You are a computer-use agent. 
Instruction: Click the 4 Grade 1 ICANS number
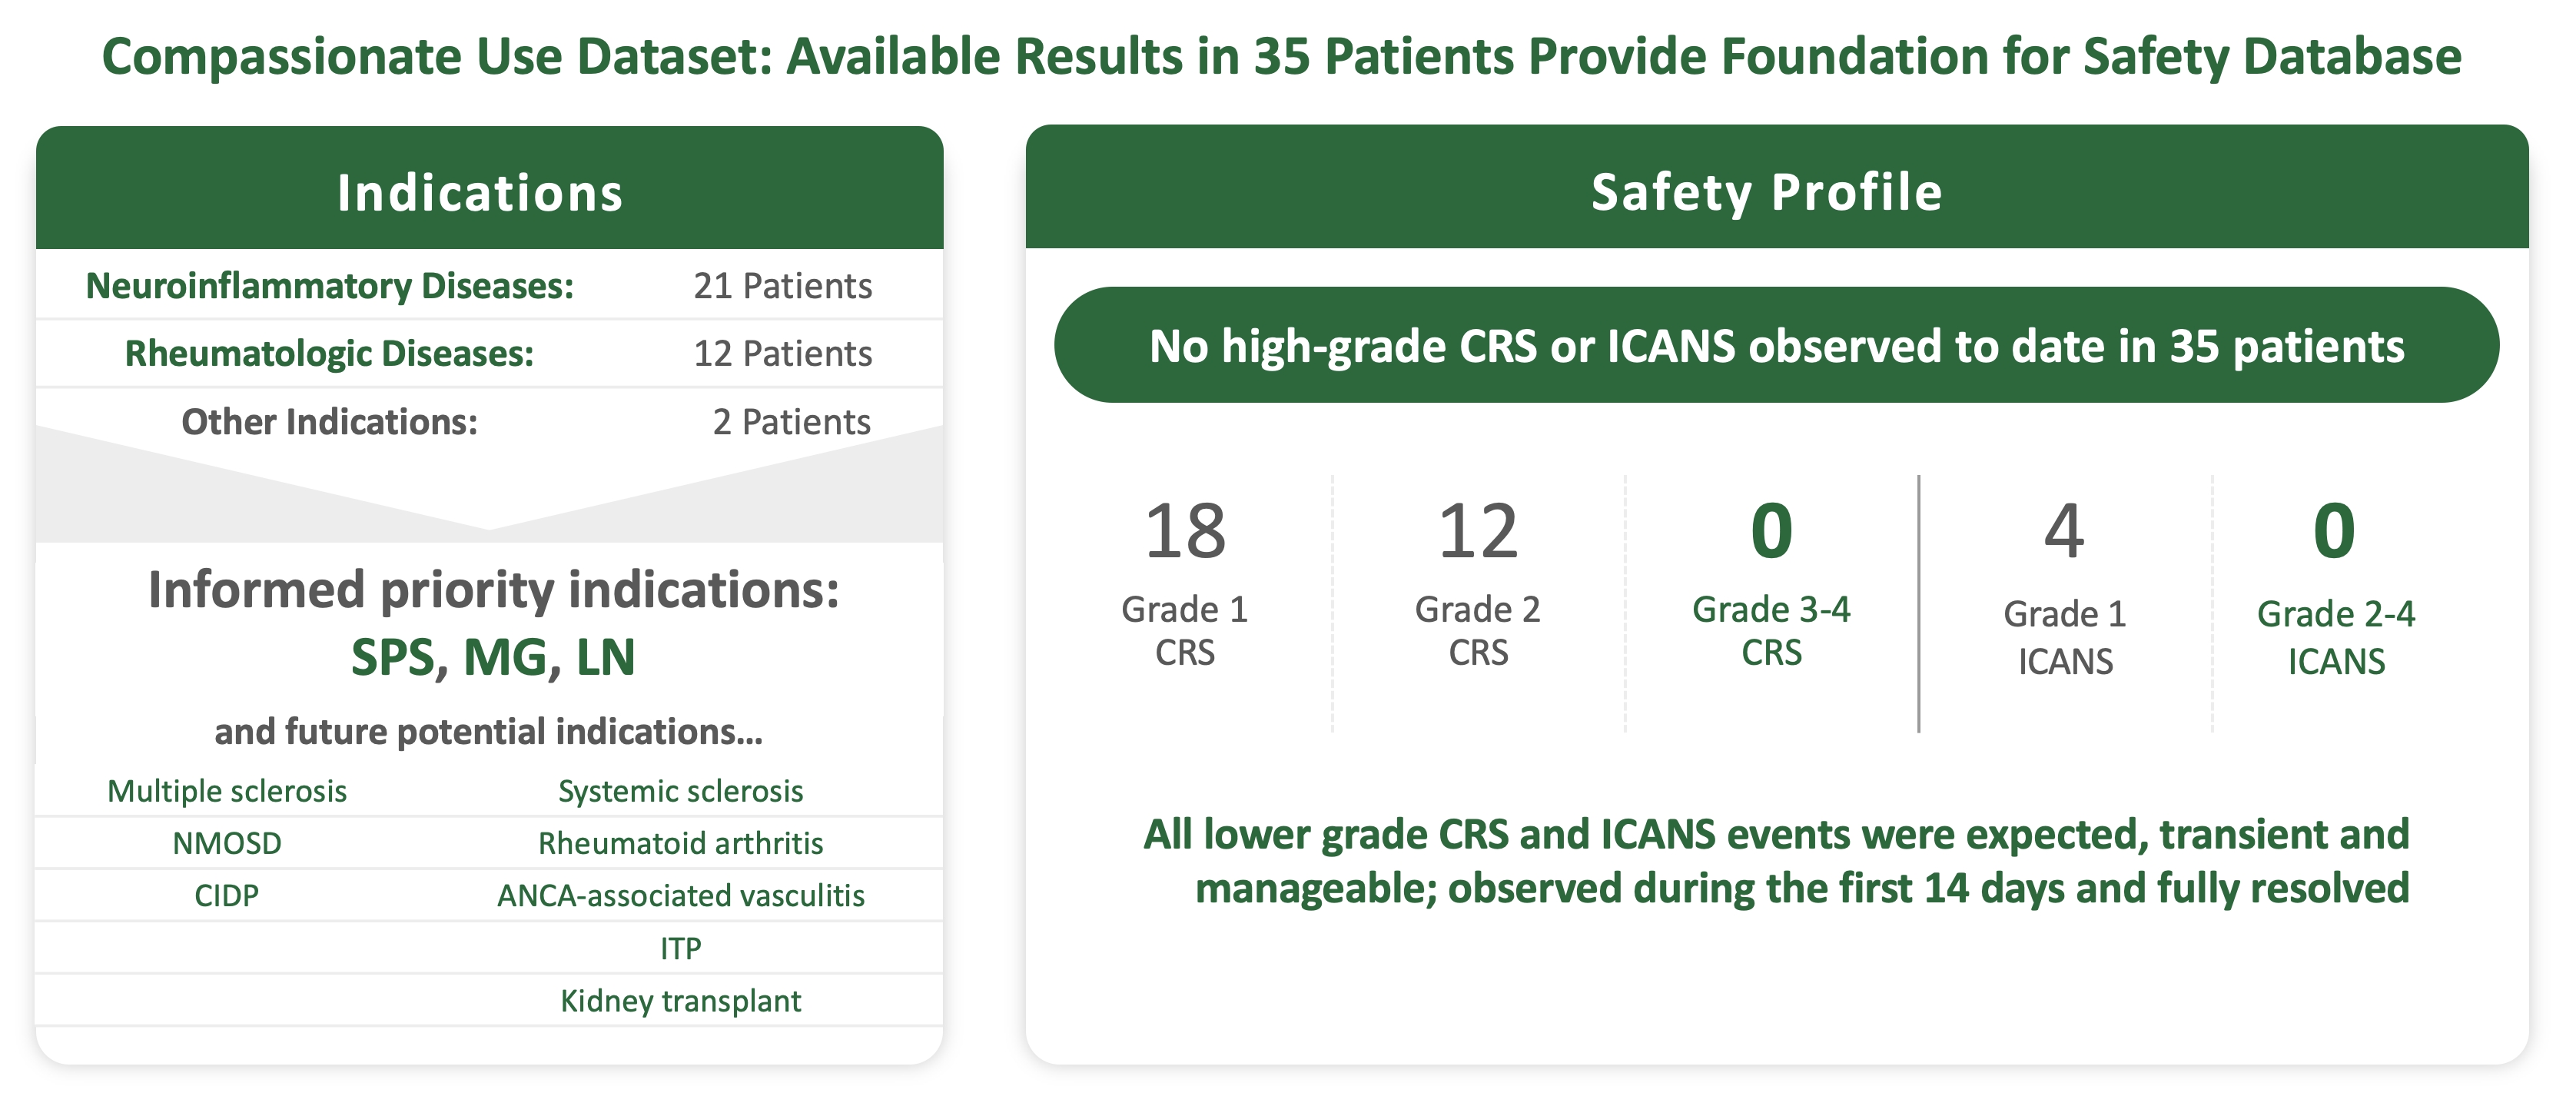pyautogui.click(x=2064, y=531)
